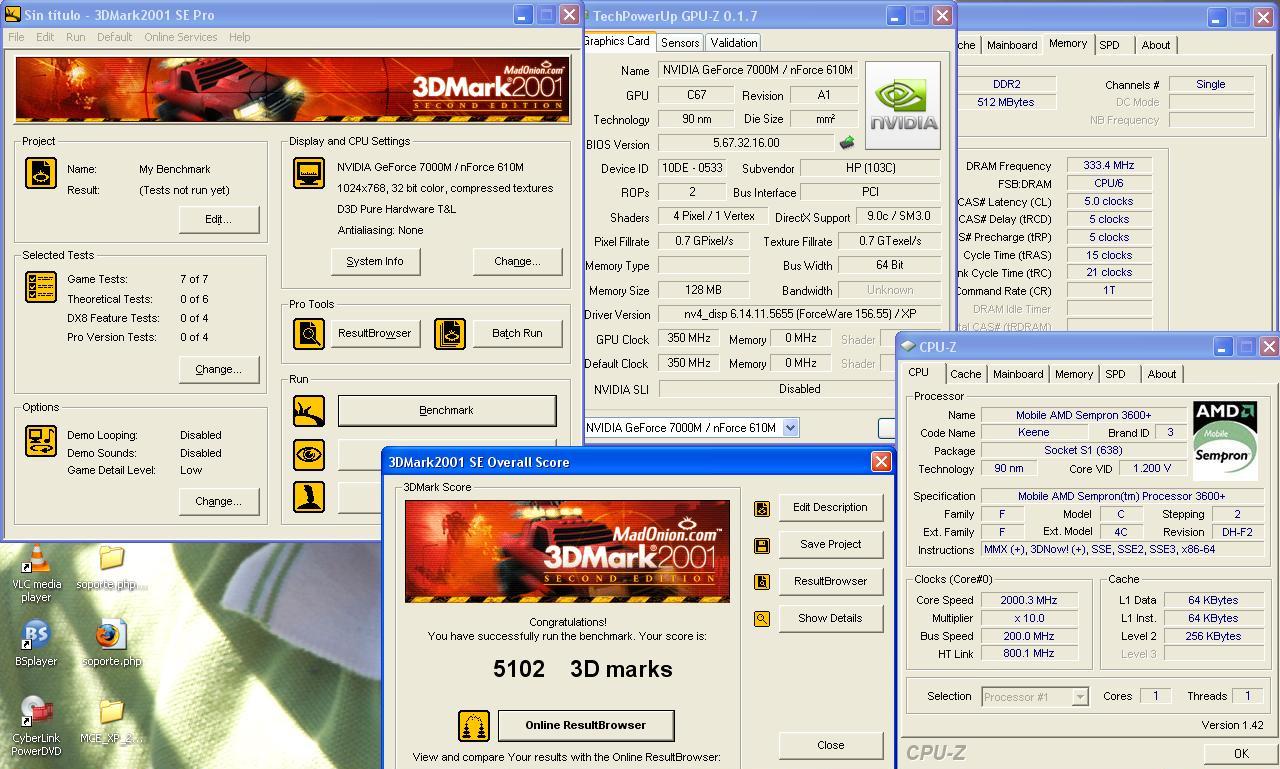The width and height of the screenshot is (1280, 769).
Task: Switch to Mainboard tab in front CPU-Z
Action: [1018, 374]
